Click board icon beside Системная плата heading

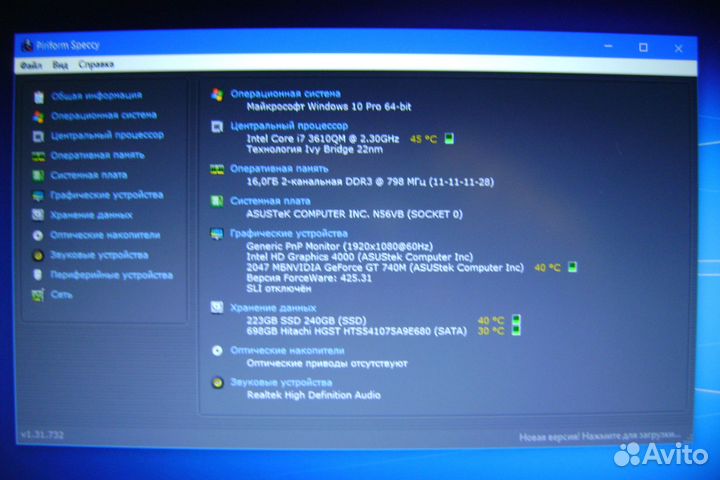pos(217,201)
